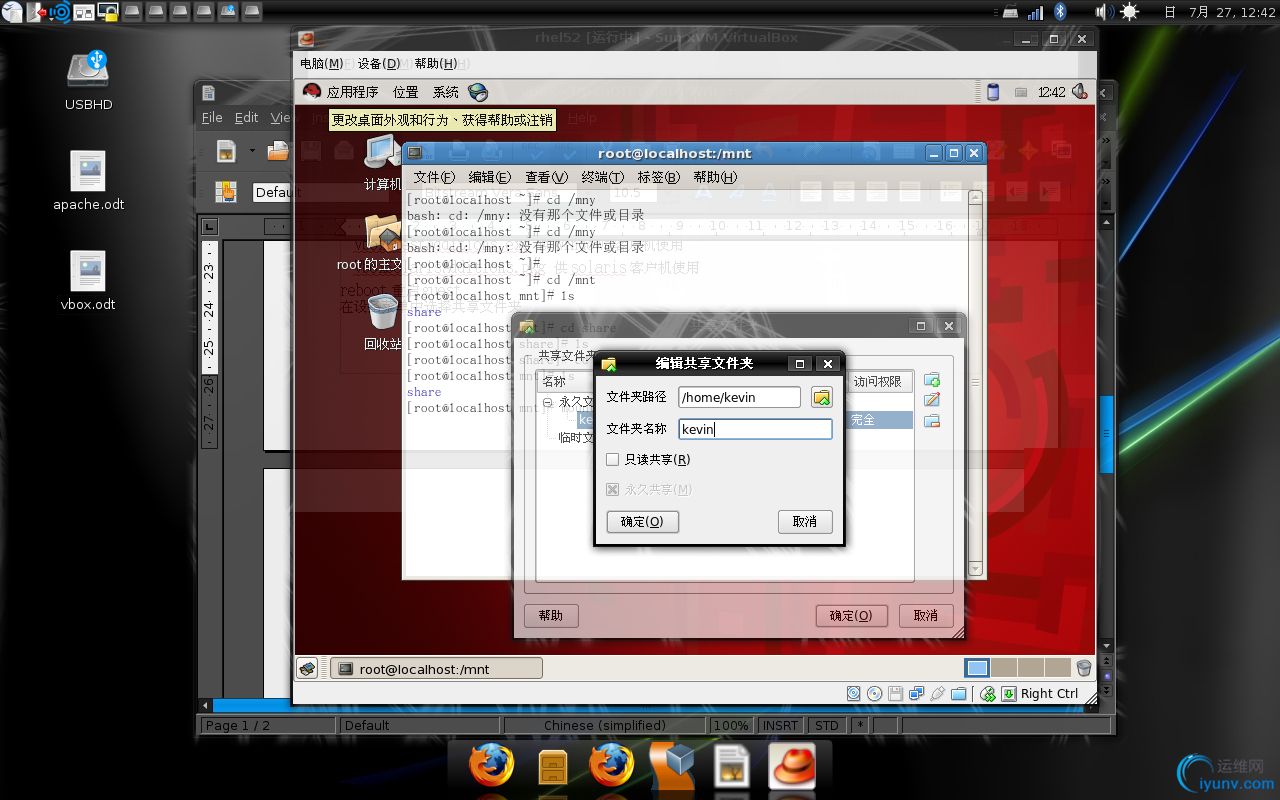
Task: Click the folder browse icon beside the path field
Action: 822,398
